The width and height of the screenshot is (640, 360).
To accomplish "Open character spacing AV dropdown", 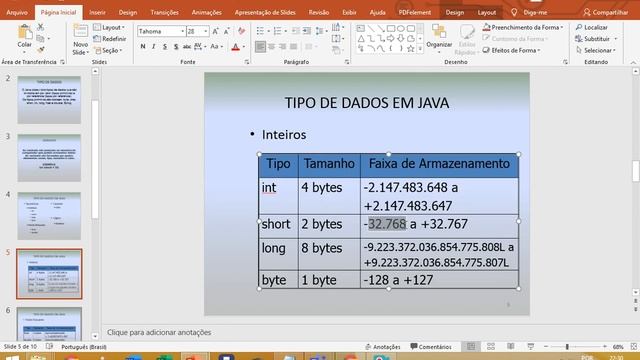I will [x=200, y=47].
